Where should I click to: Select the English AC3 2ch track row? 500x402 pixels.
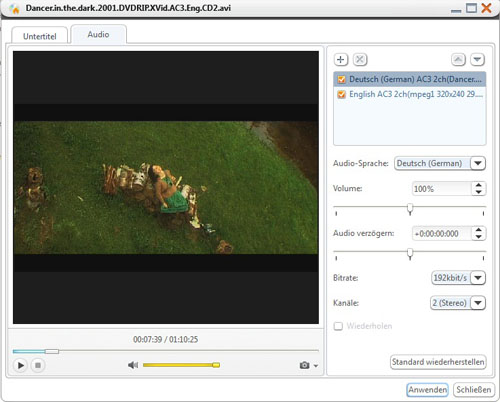tap(410, 94)
